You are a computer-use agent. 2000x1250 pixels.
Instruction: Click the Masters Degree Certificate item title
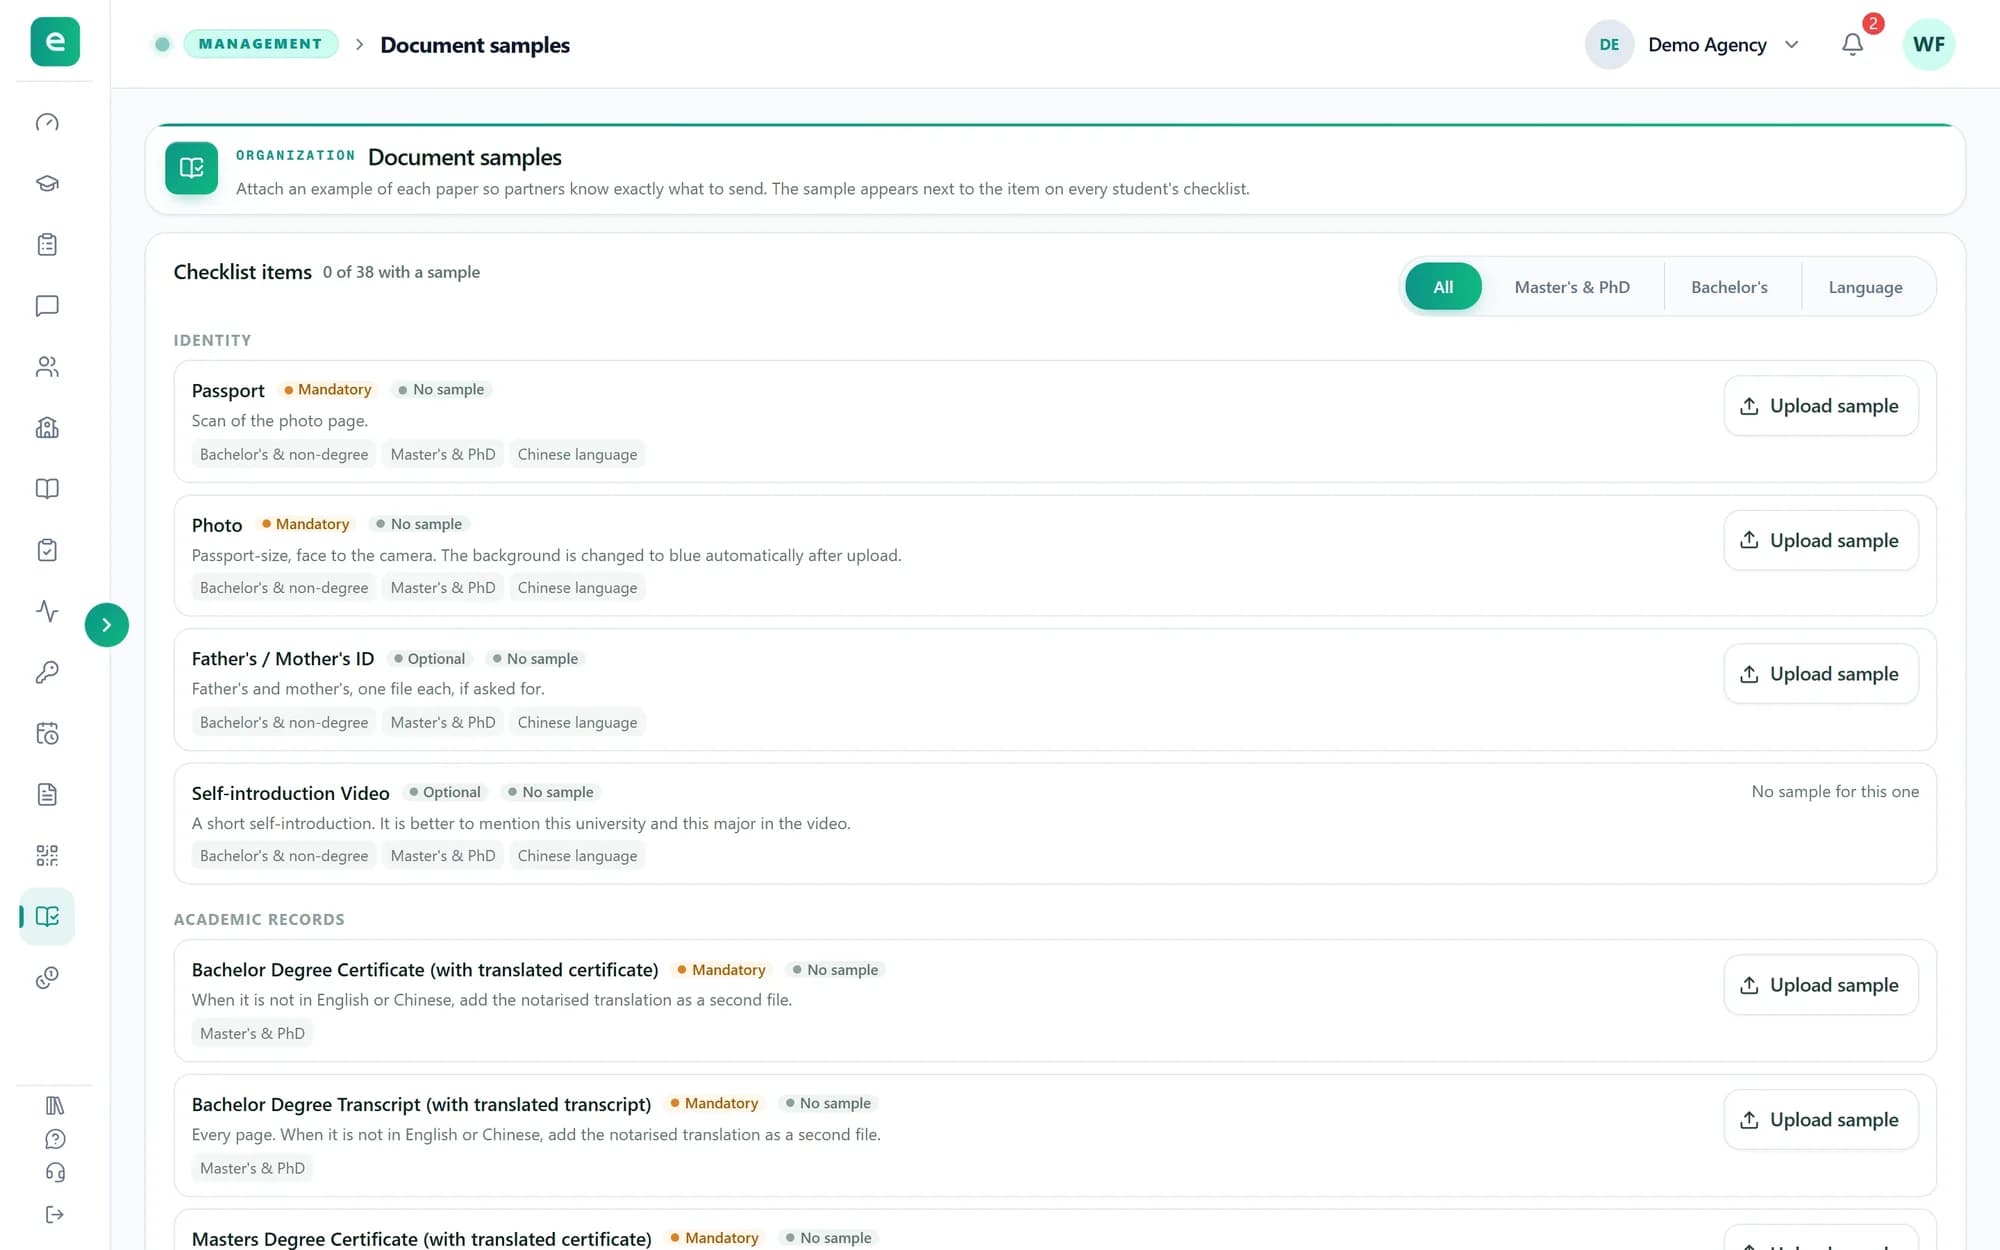point(421,1239)
